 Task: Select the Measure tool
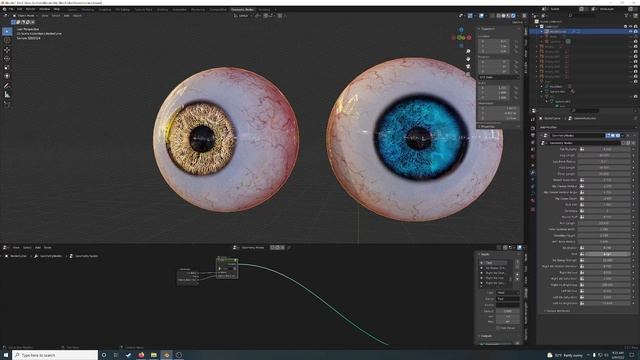7,95
